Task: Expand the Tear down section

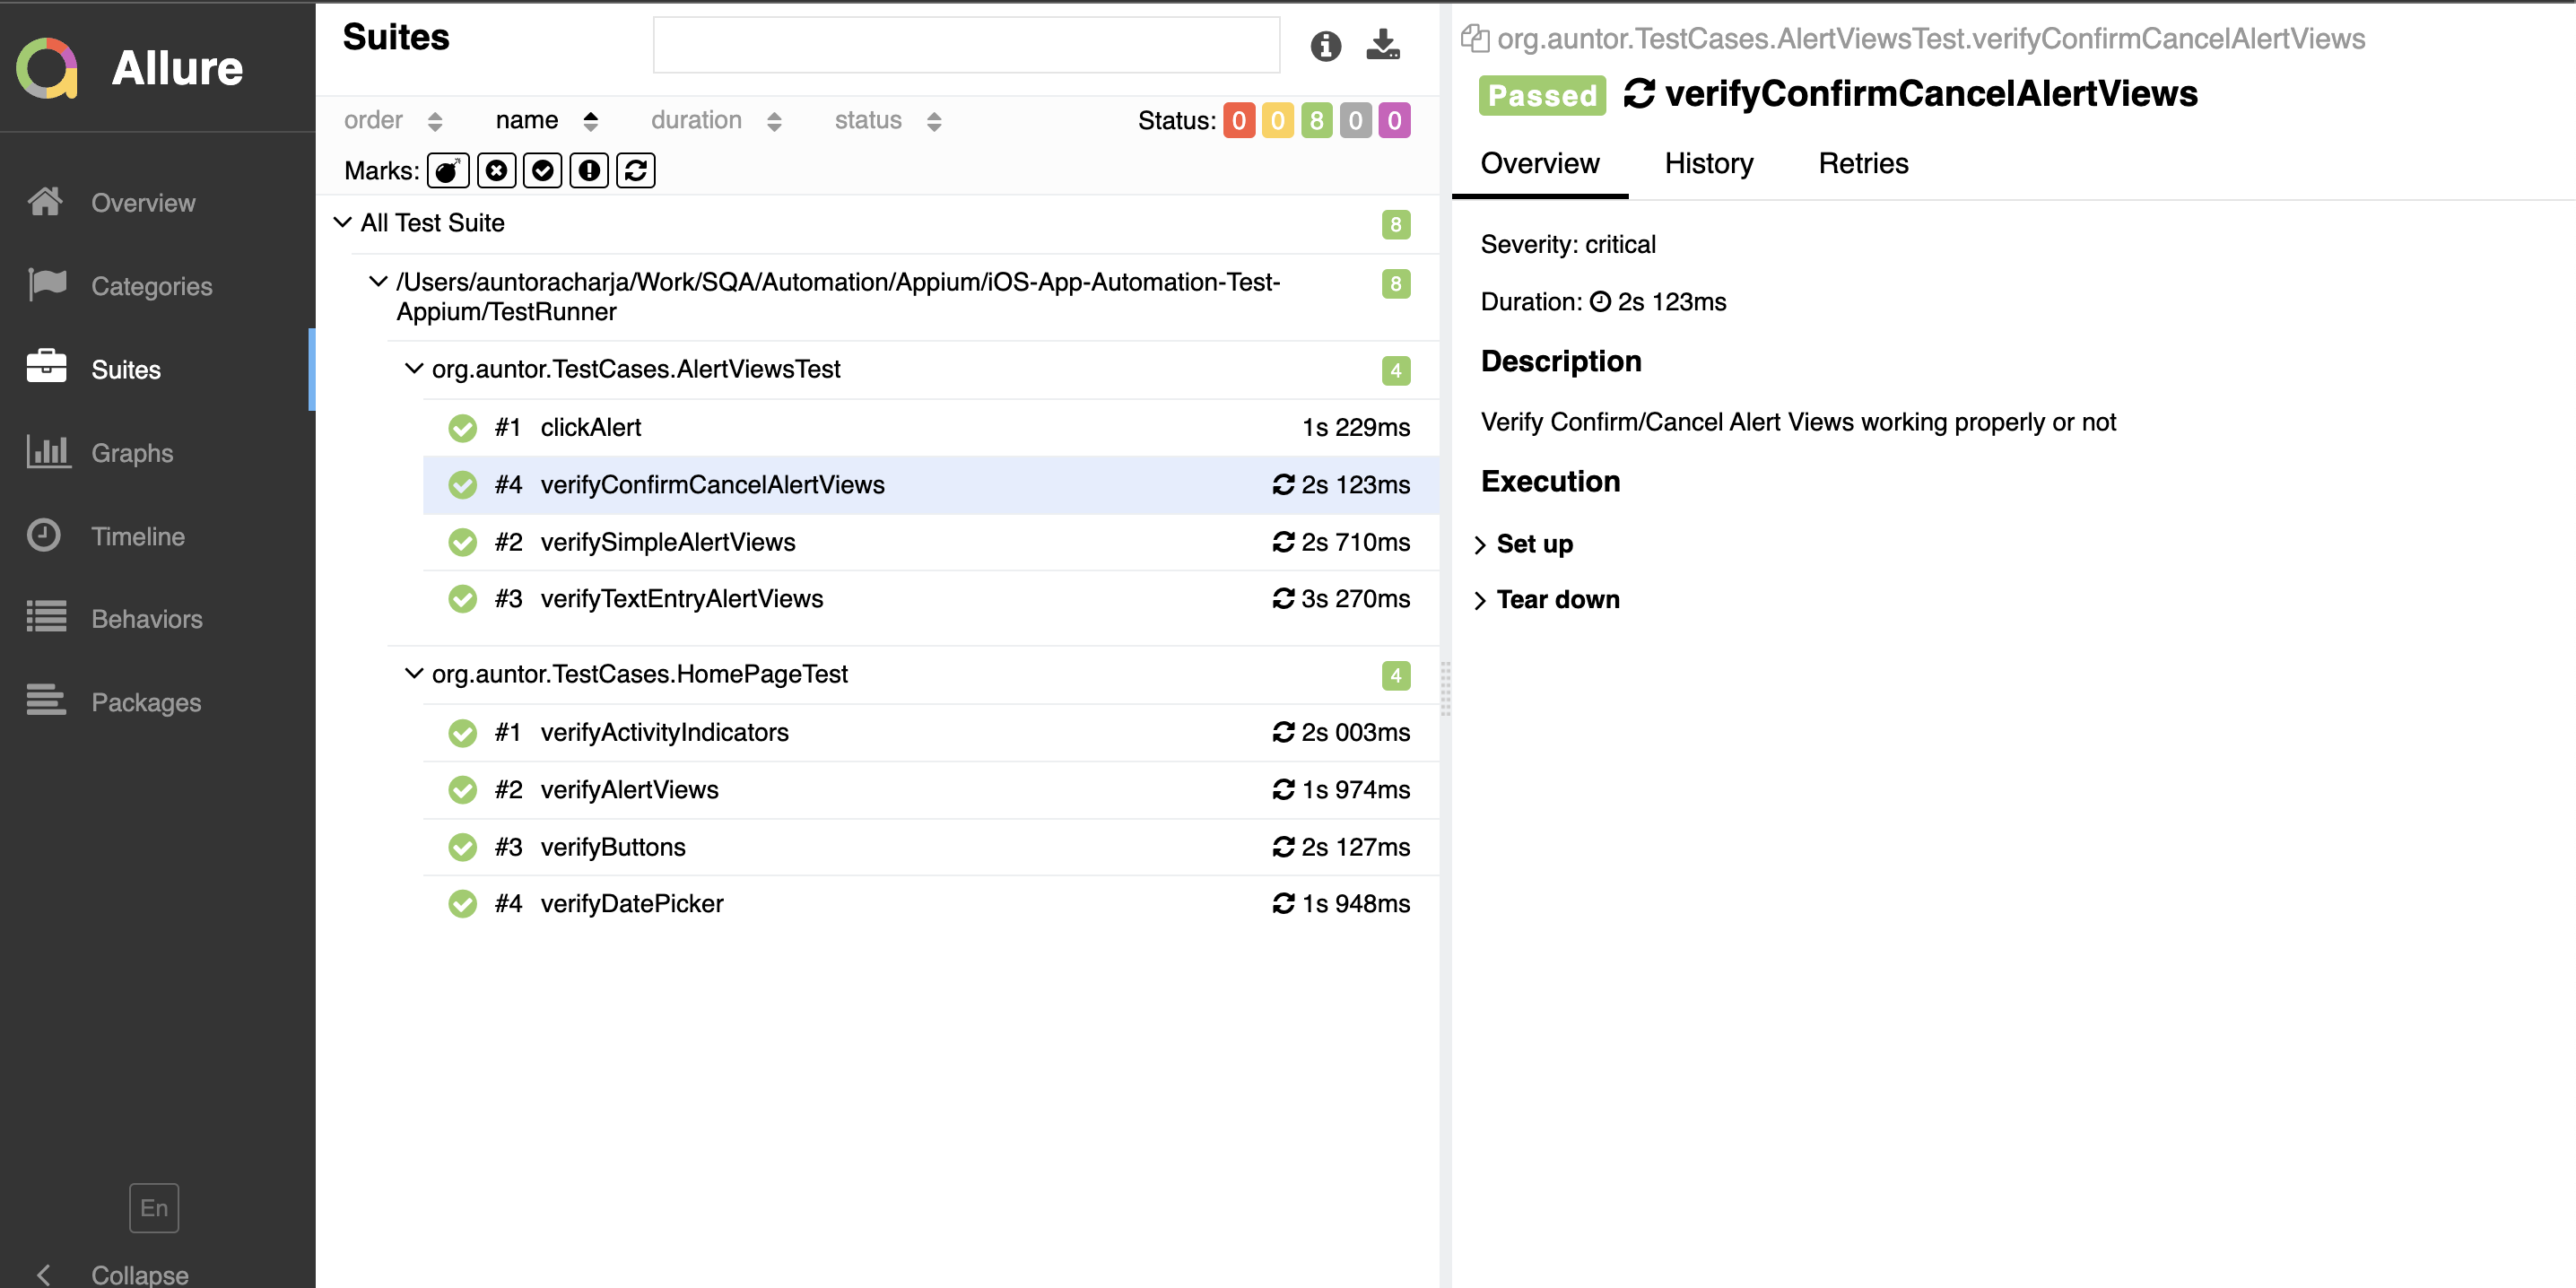Action: [1547, 599]
